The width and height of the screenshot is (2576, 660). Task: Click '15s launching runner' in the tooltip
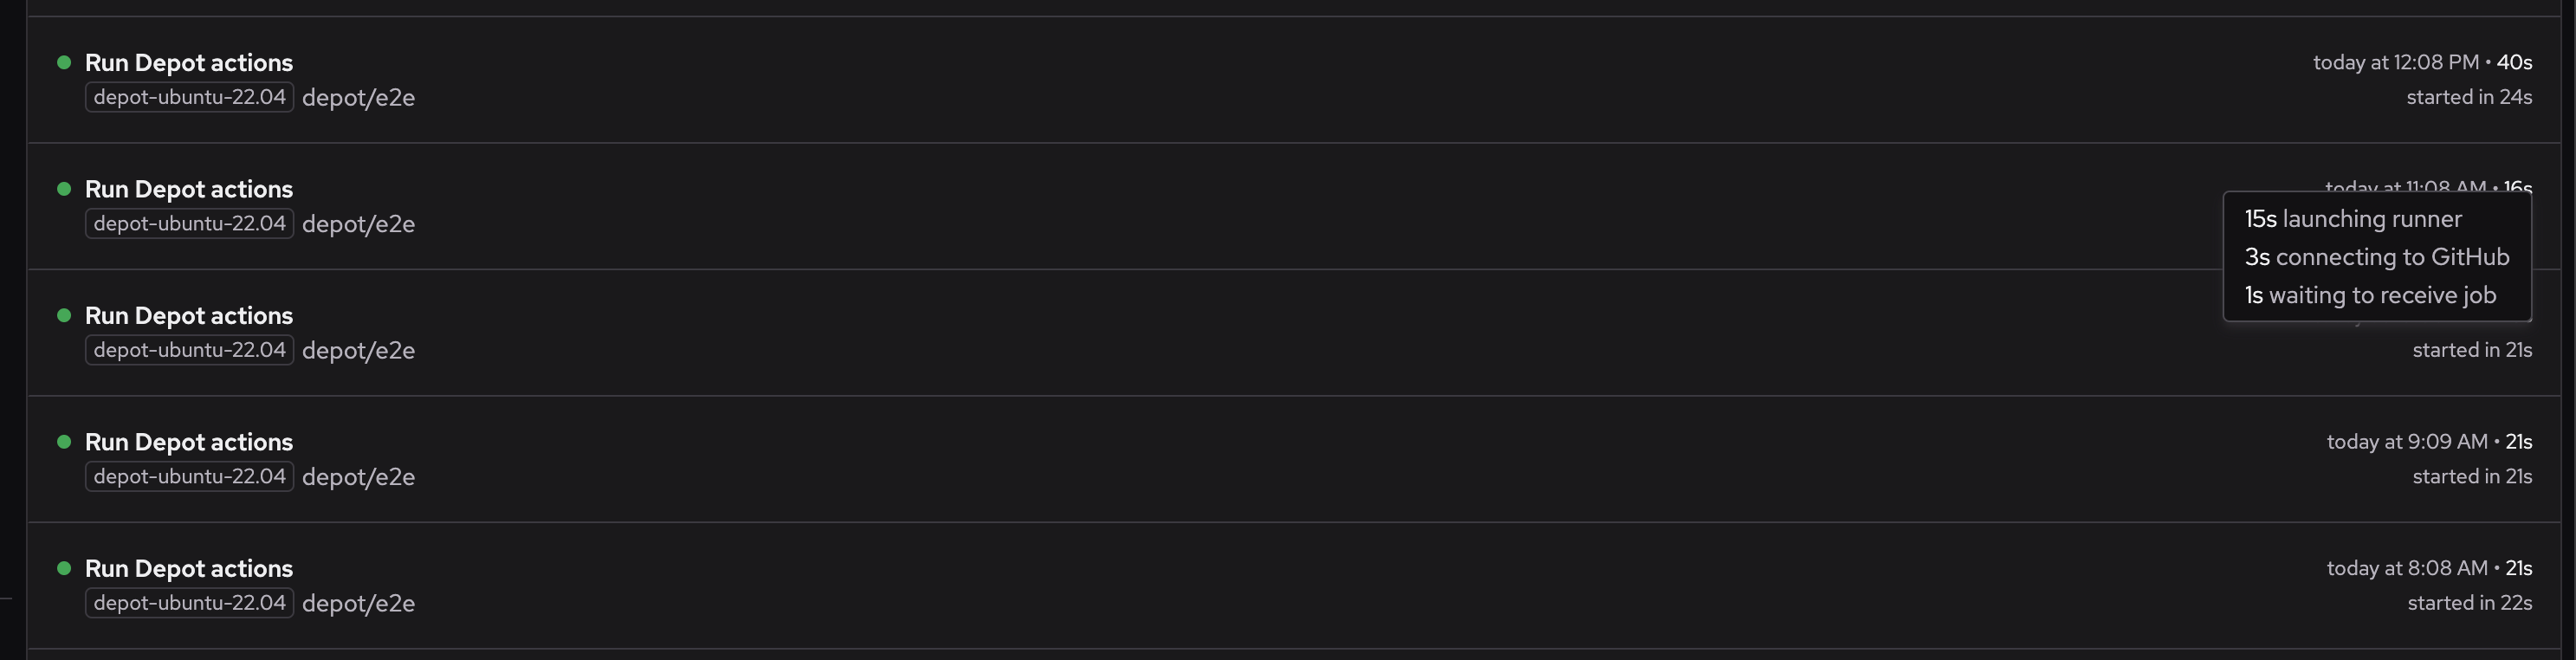pyautogui.click(x=2352, y=219)
